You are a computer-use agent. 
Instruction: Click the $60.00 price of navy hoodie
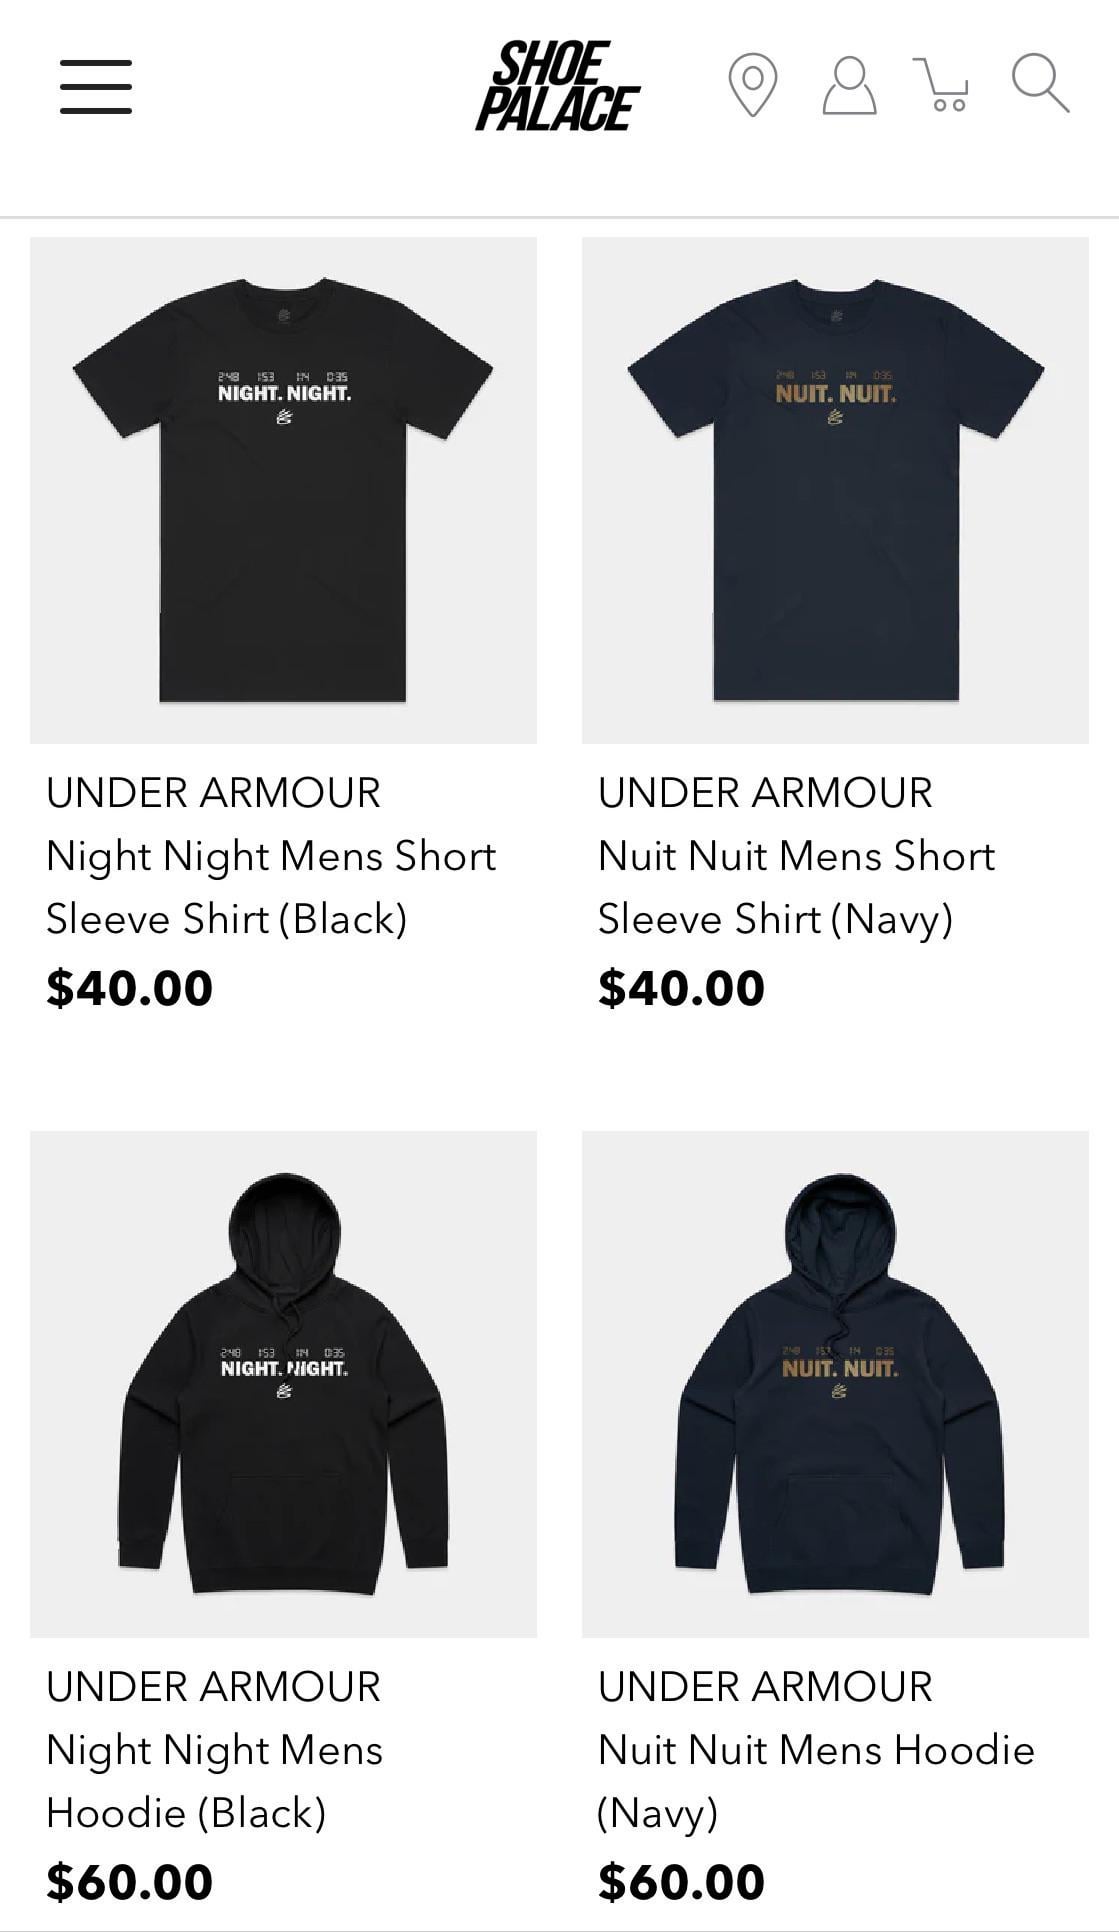pyautogui.click(x=682, y=1882)
